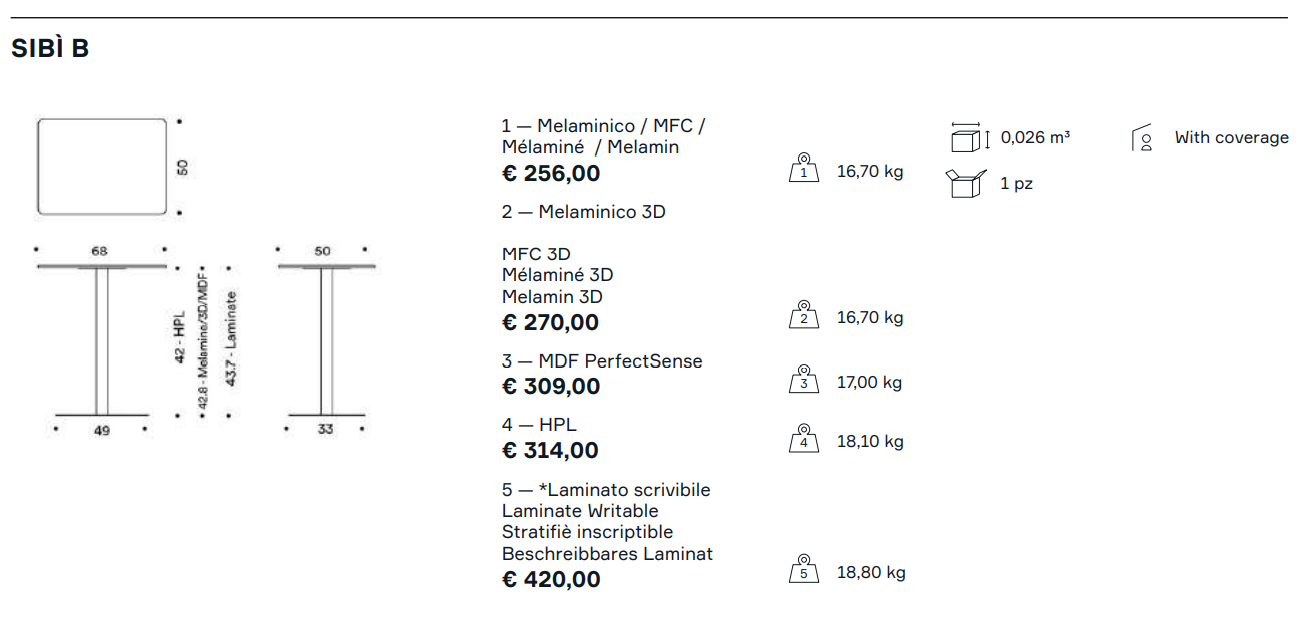The height and width of the screenshot is (630, 1312).
Task: Click the € 314,00 HPL price
Action: pyautogui.click(x=550, y=451)
